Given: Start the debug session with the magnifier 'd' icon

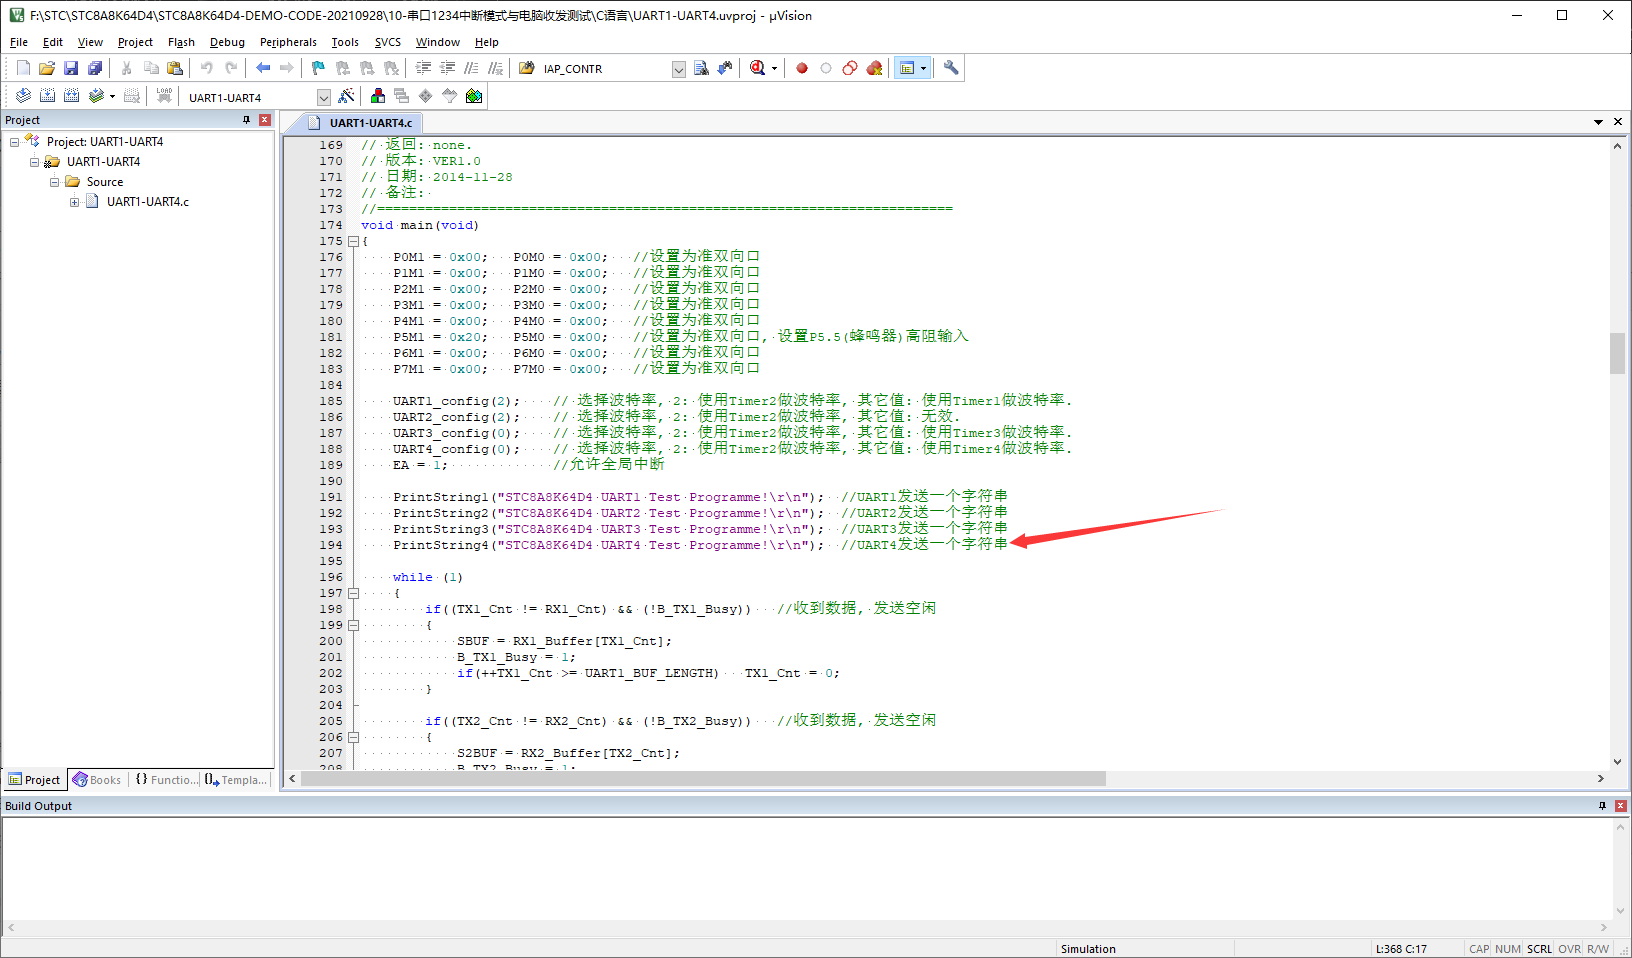Looking at the screenshot, I should pyautogui.click(x=757, y=68).
